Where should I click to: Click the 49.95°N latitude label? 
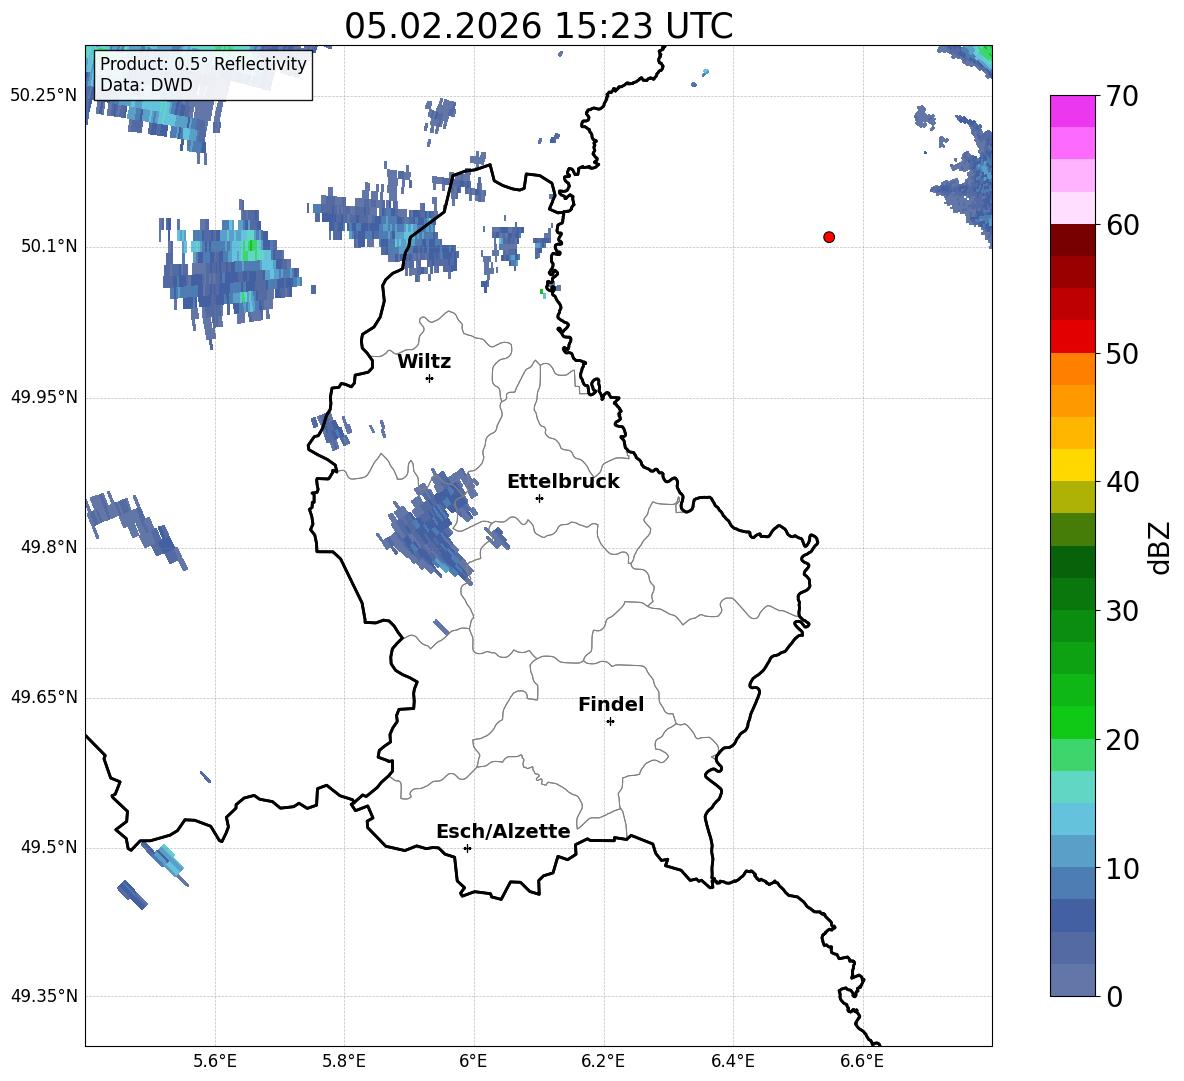[x=44, y=397]
